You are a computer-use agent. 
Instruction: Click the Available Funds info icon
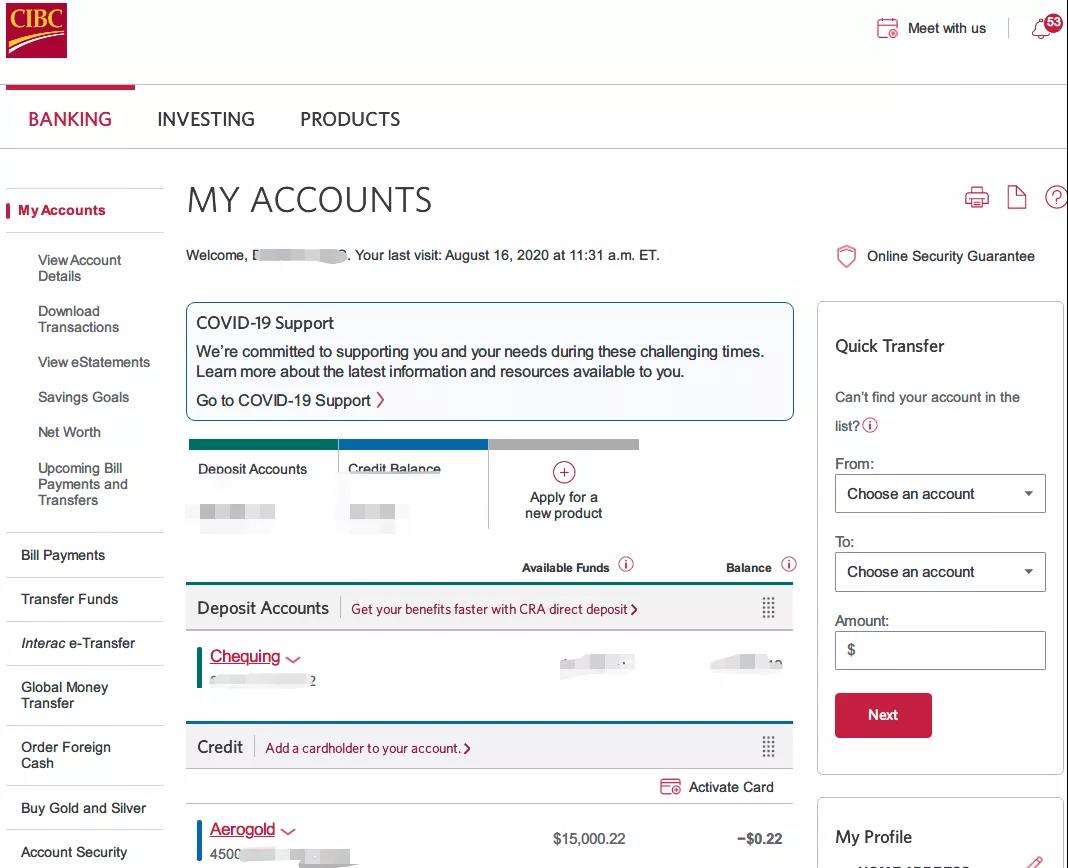[625, 564]
